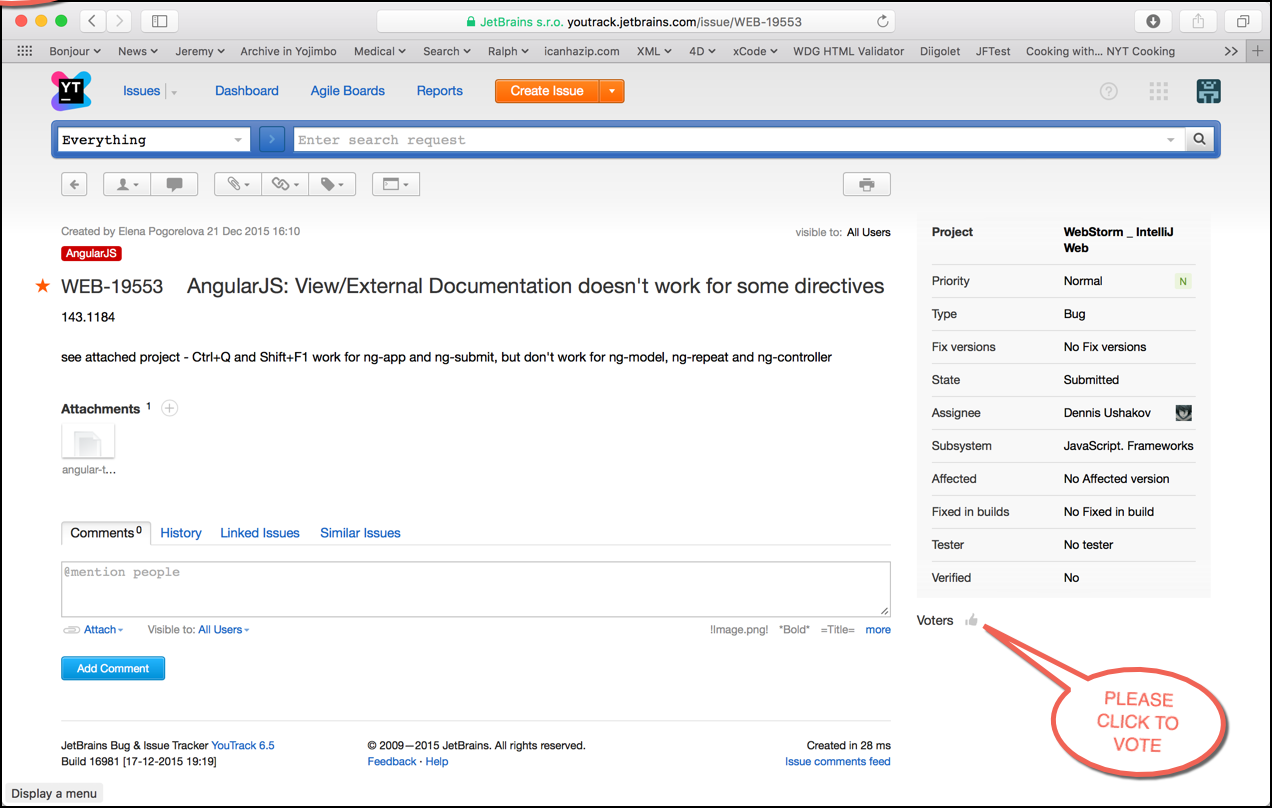Image resolution: width=1272 pixels, height=808 pixels.
Task: Change comment visibility from All Users
Action: 224,630
